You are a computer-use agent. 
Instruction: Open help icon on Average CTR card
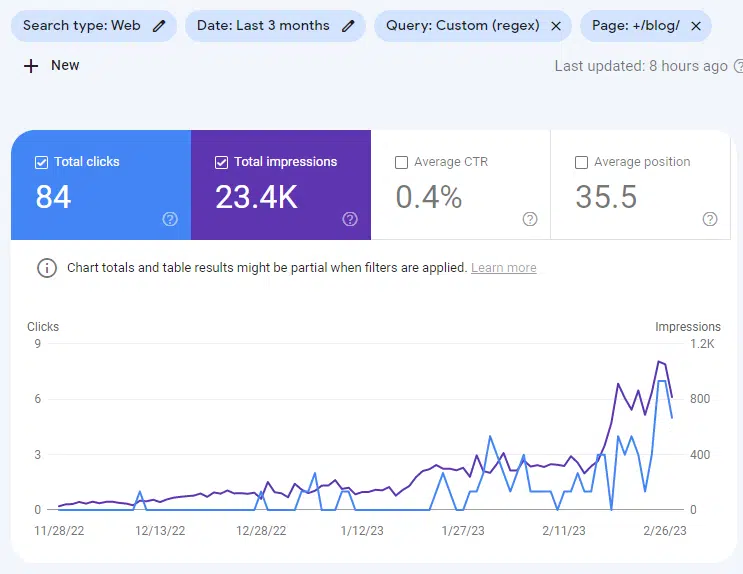coord(530,219)
